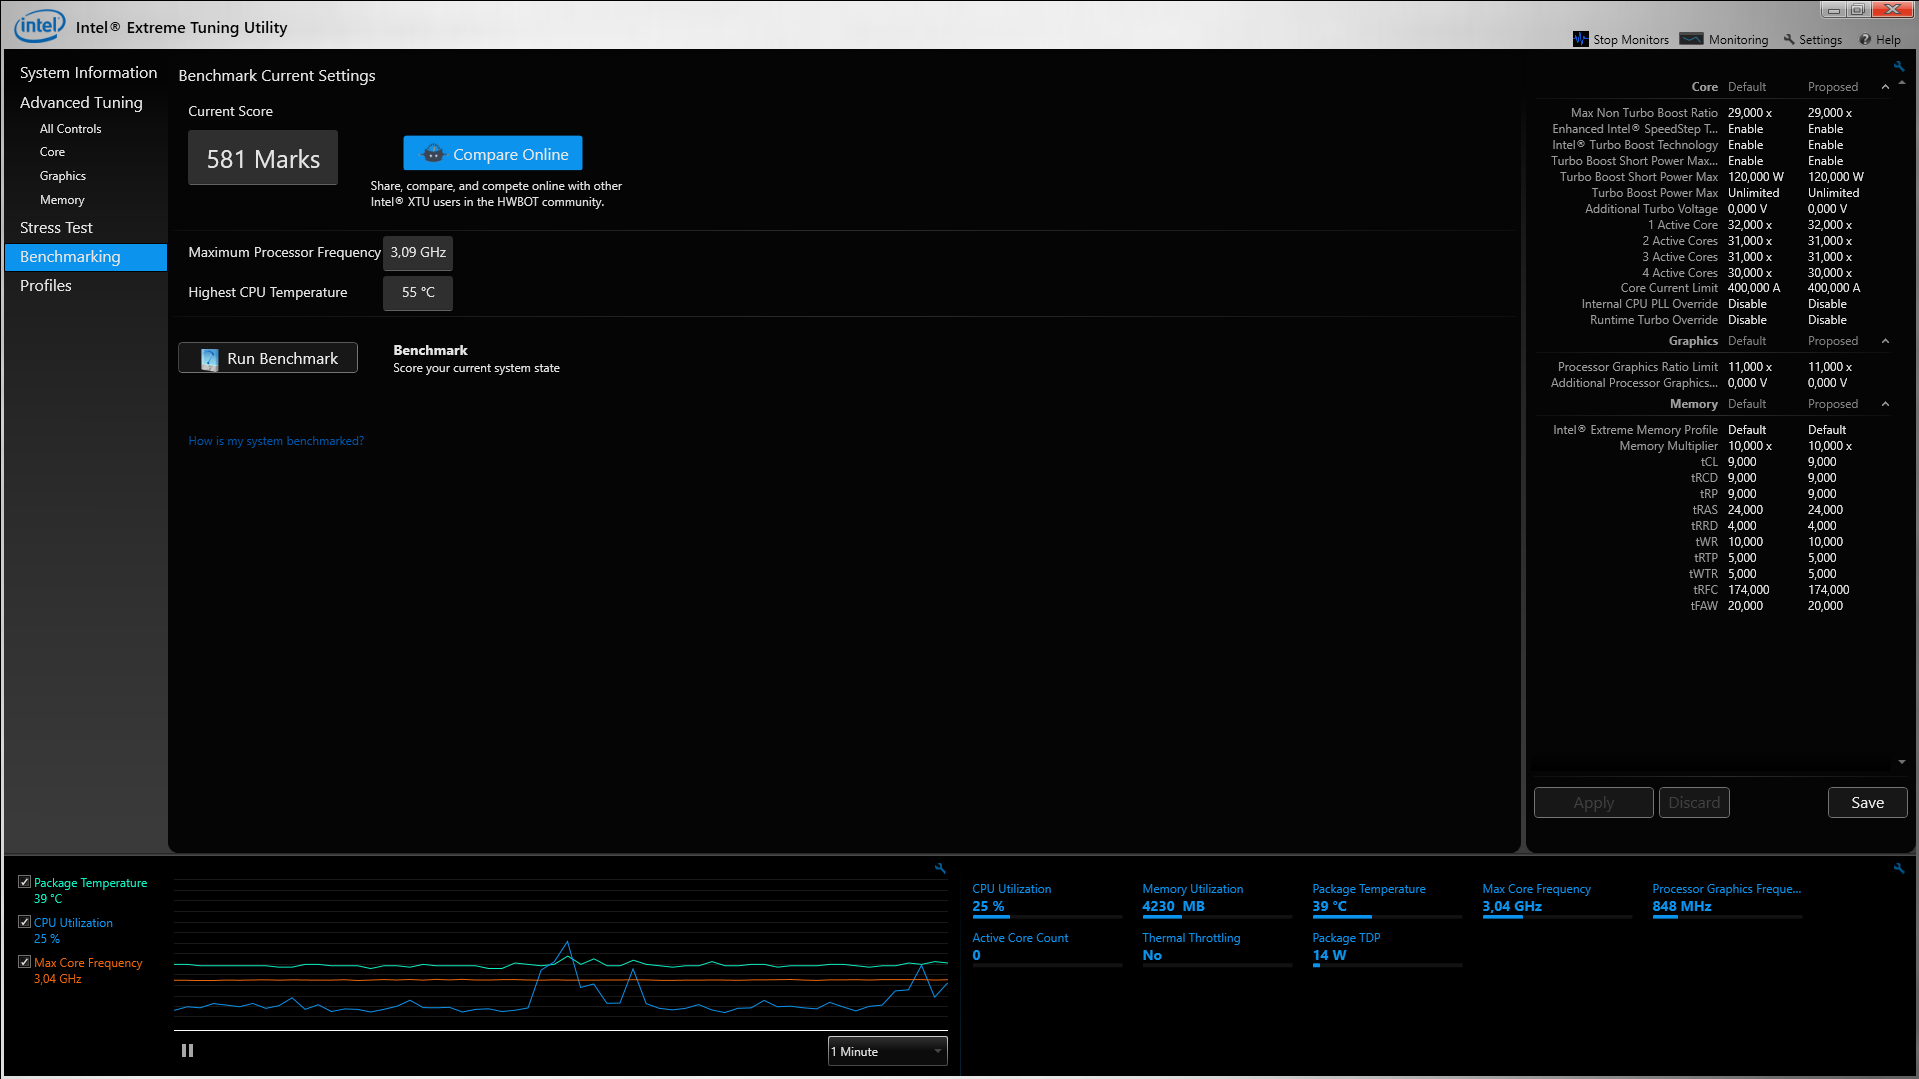This screenshot has height=1079, width=1919.
Task: Click Max Non Turbo Boost Ratio row
Action: coord(1712,113)
